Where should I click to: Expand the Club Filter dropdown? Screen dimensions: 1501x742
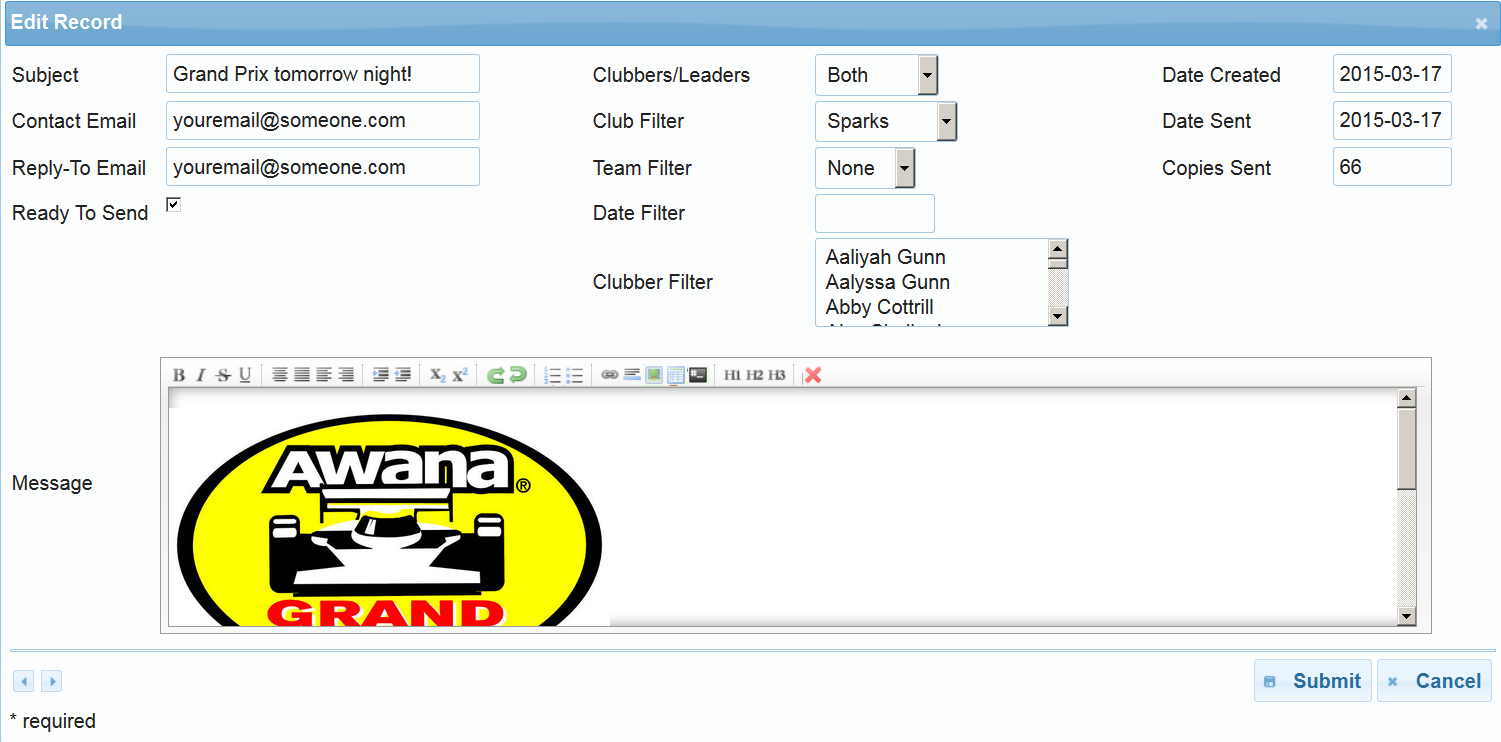click(946, 121)
